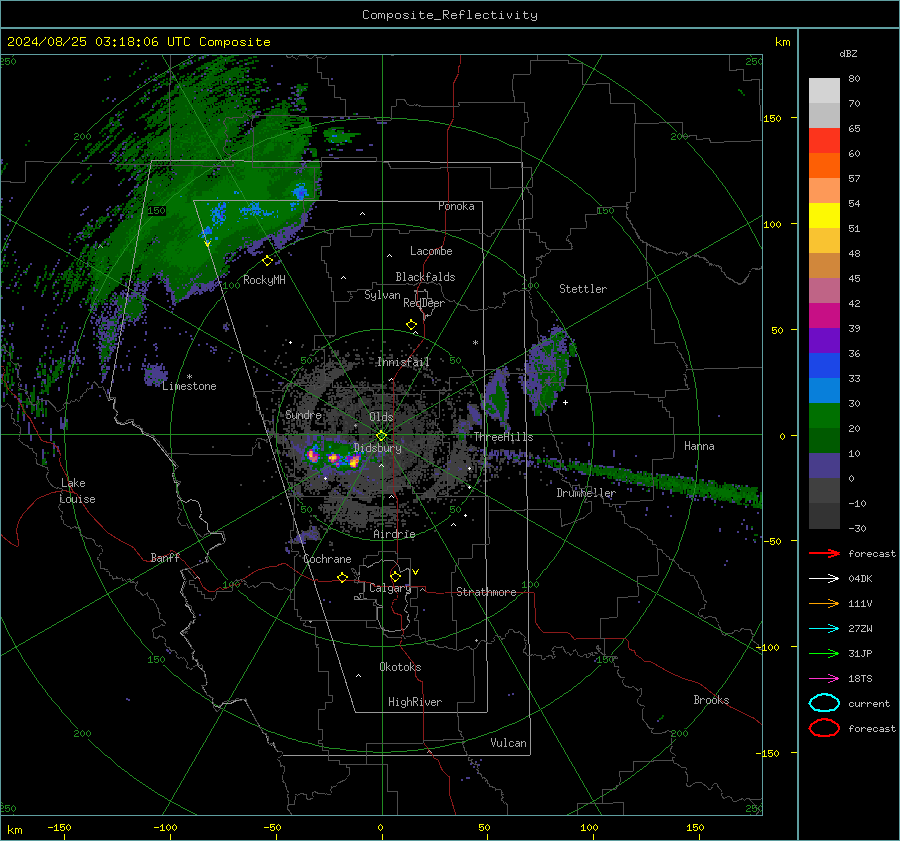Click the magenta 18TS arrow icon
This screenshot has width=900, height=841.
tap(824, 679)
